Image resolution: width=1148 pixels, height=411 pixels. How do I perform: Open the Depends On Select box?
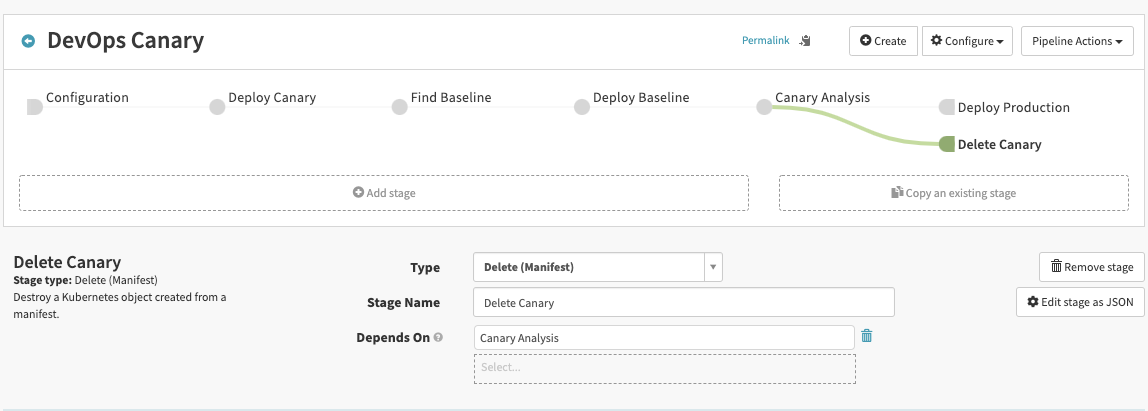coord(664,368)
